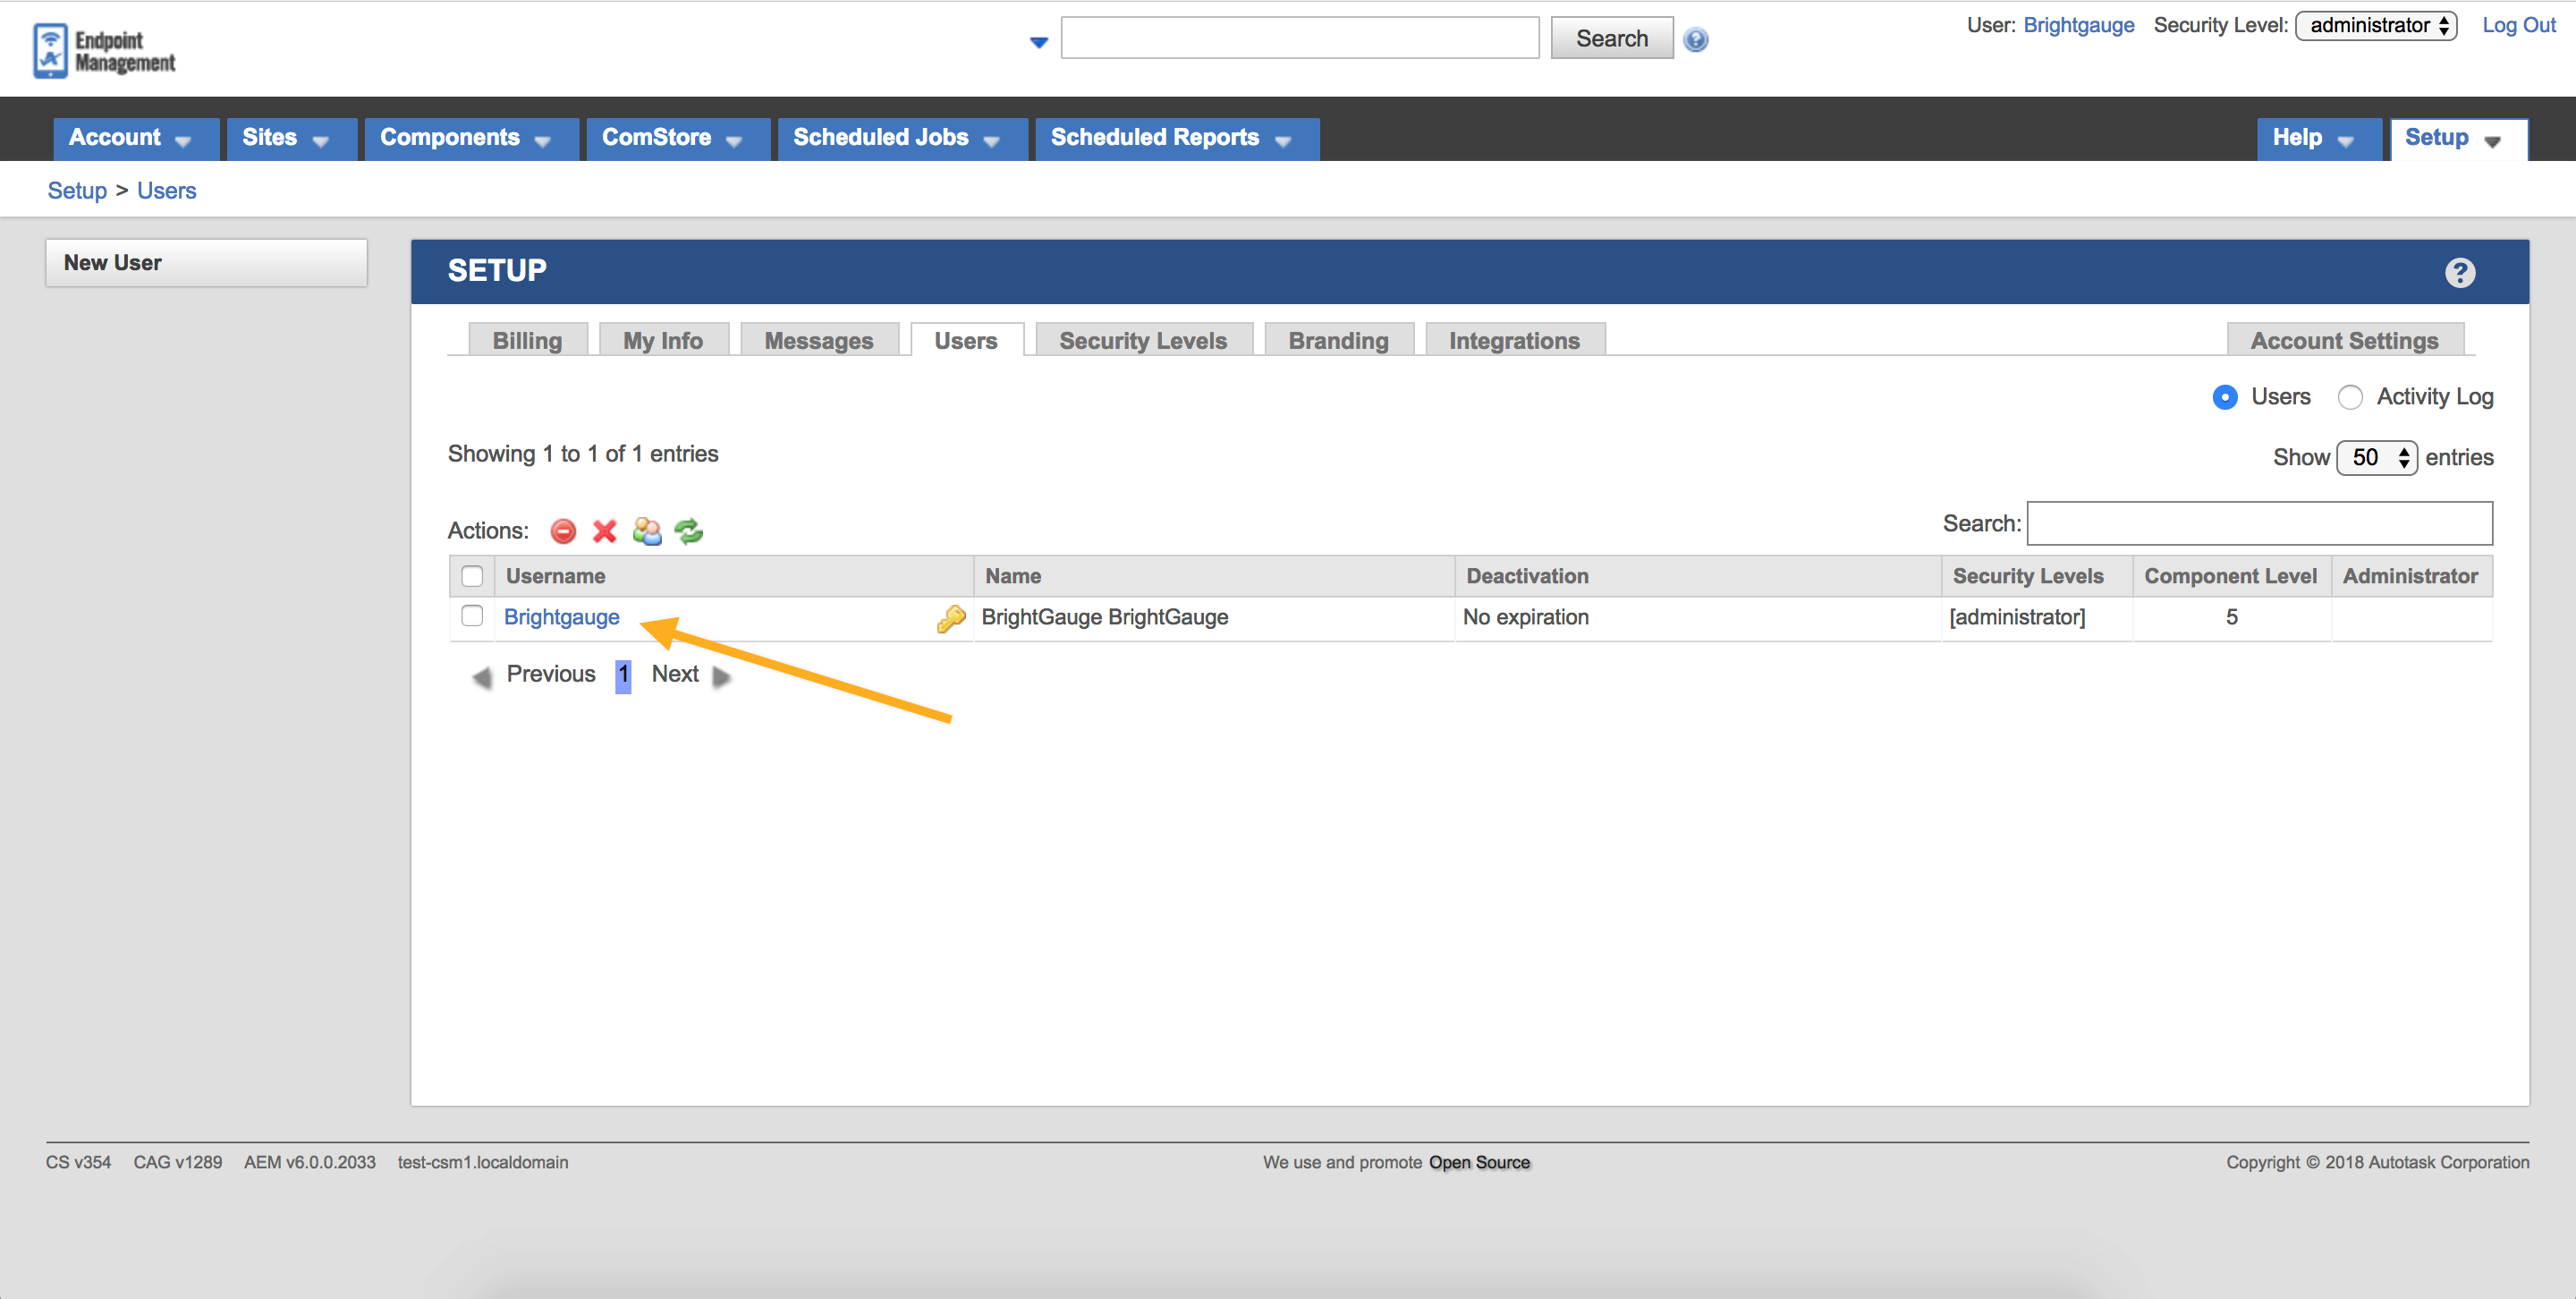Click the blue help icon next to Search button

(1696, 40)
